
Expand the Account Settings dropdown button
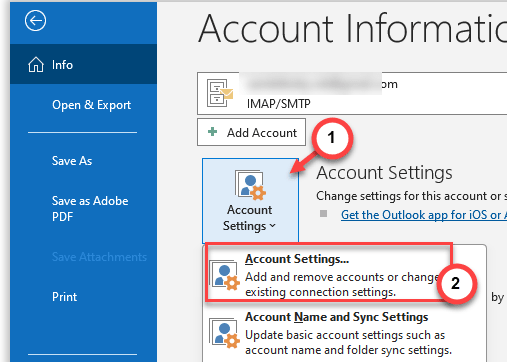(250, 201)
